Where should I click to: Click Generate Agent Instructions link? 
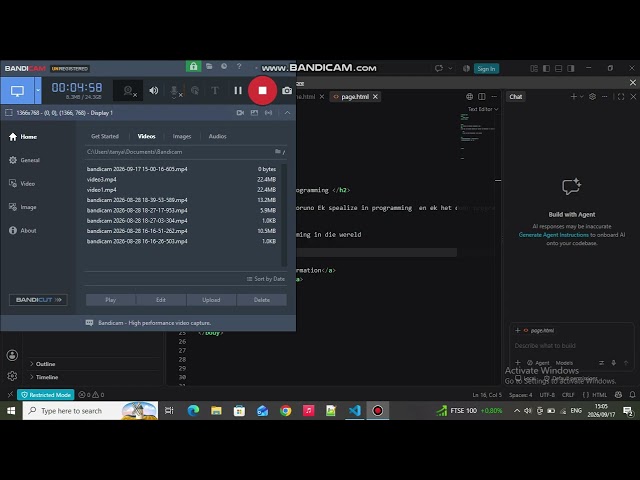553,235
